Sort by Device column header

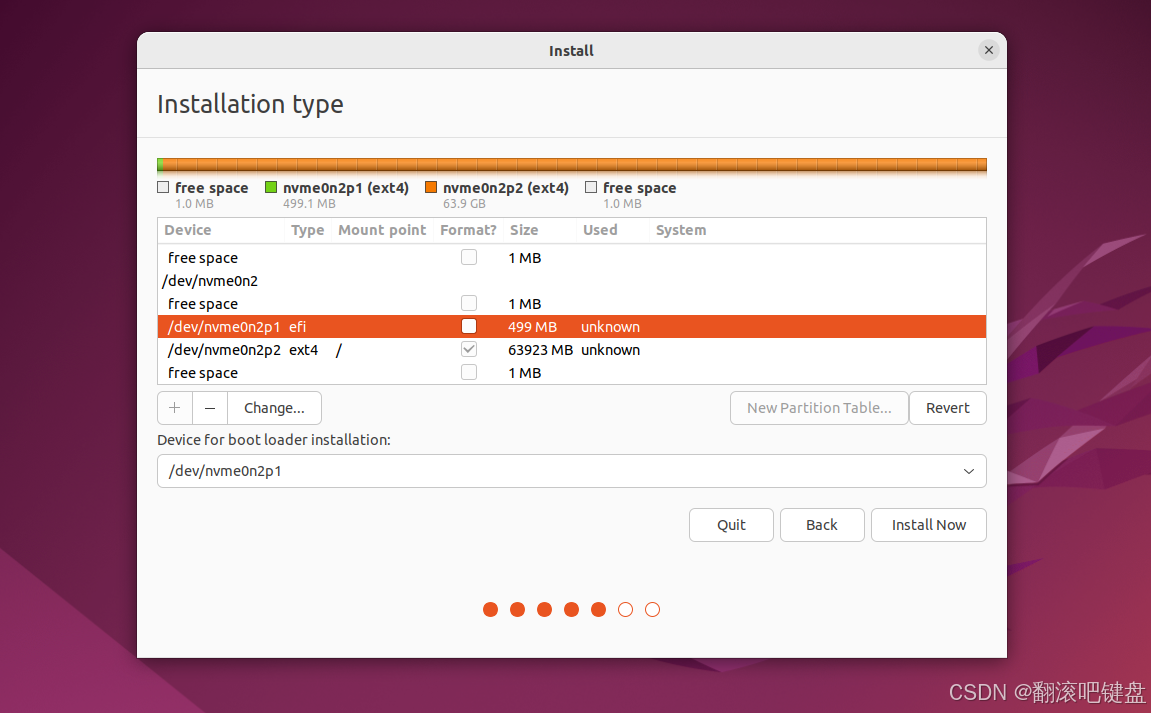221,230
